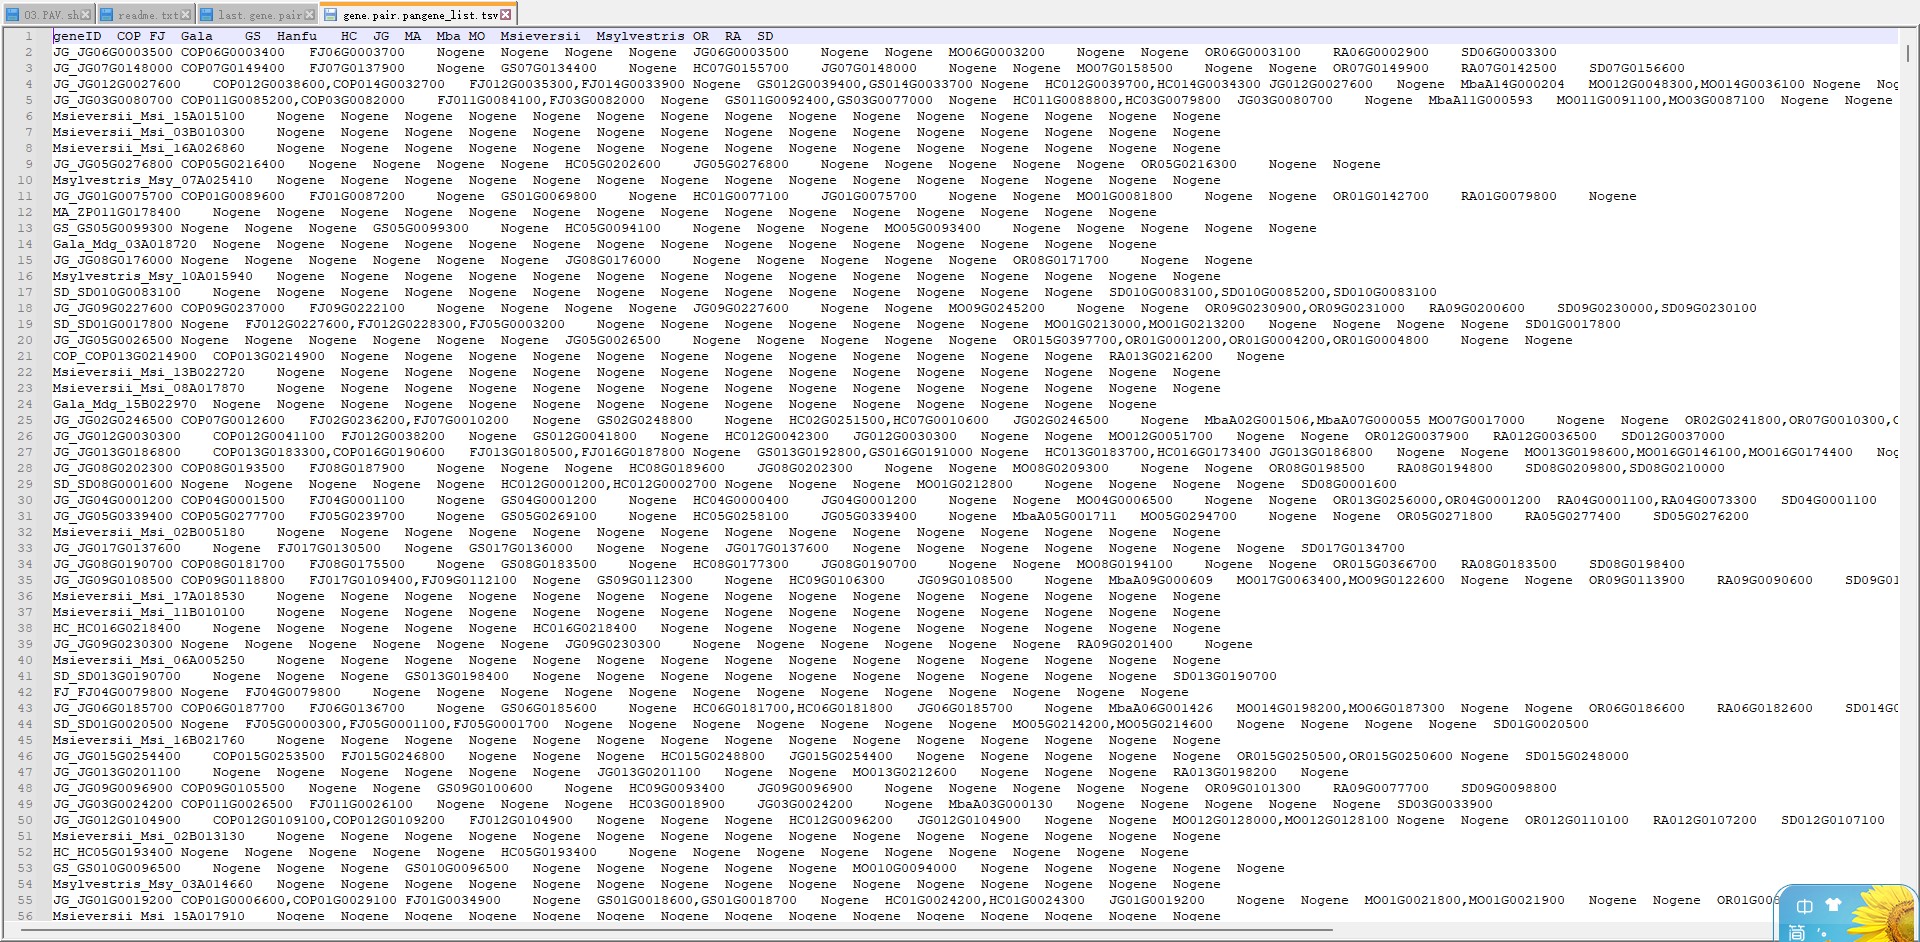
Task: Click 'HC016G0218400' value on line 38
Action: tap(584, 628)
